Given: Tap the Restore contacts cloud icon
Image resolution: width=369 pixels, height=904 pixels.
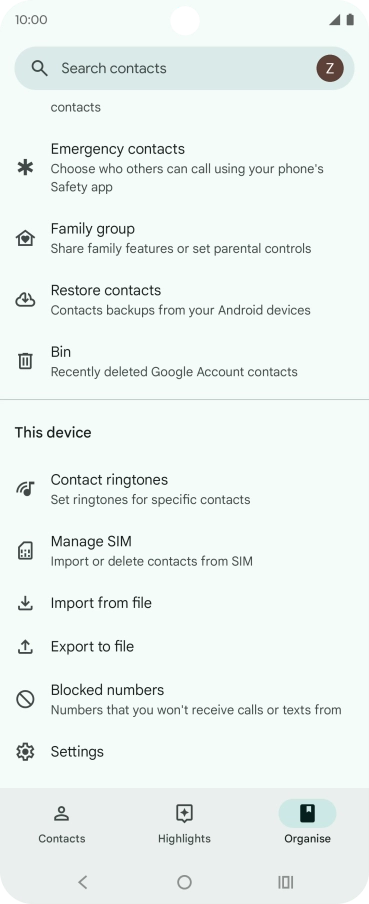Looking at the screenshot, I should [25, 300].
